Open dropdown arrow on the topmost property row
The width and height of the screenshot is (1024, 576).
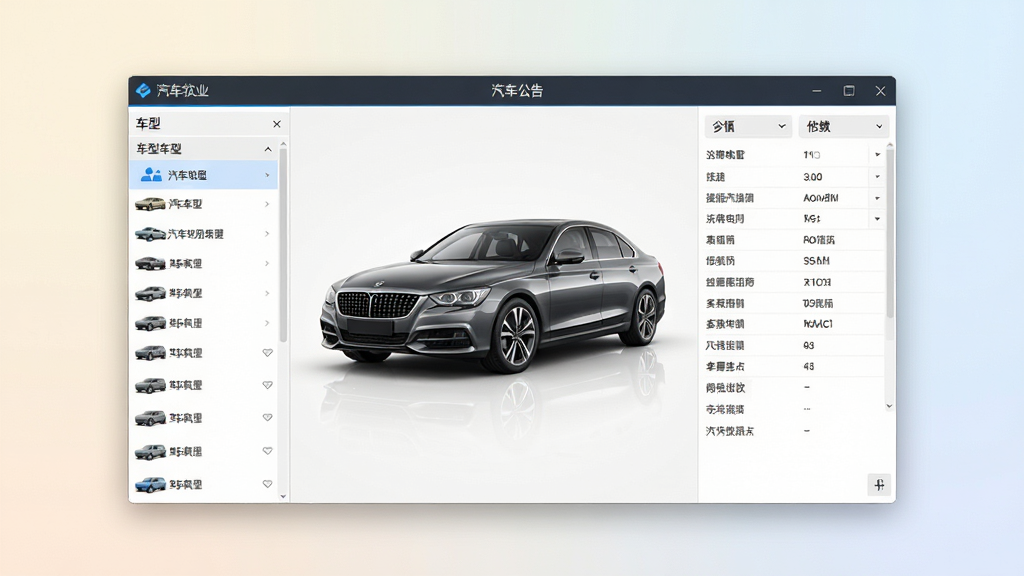tap(878, 155)
